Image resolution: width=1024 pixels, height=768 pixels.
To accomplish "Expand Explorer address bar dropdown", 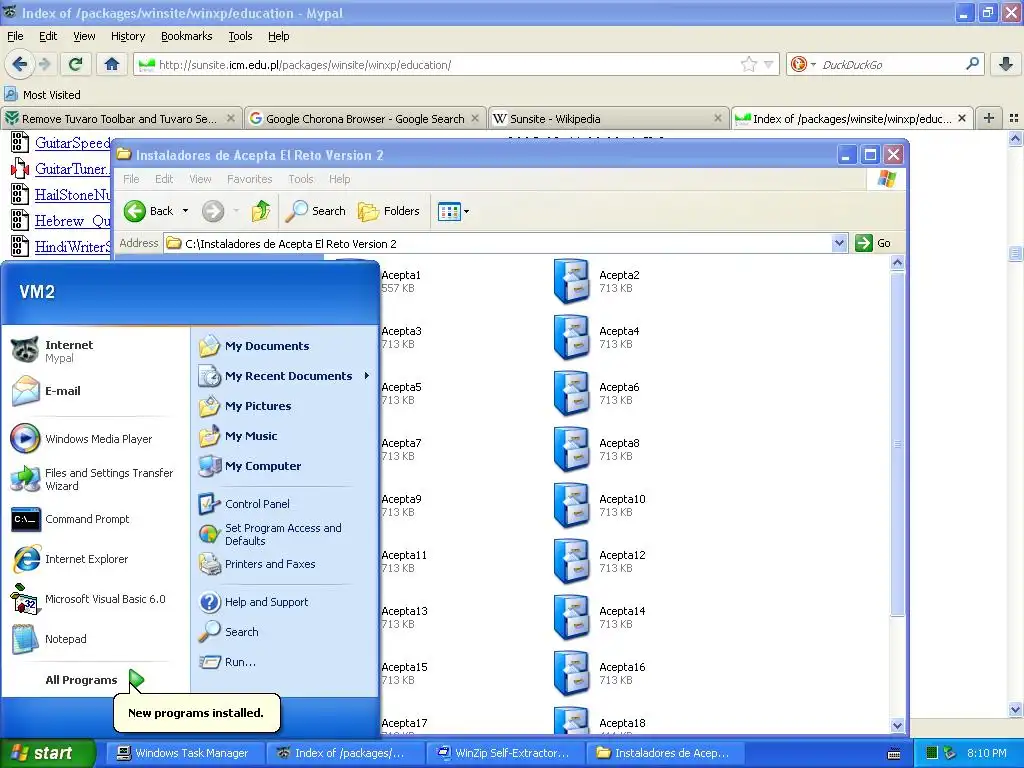I will click(839, 244).
